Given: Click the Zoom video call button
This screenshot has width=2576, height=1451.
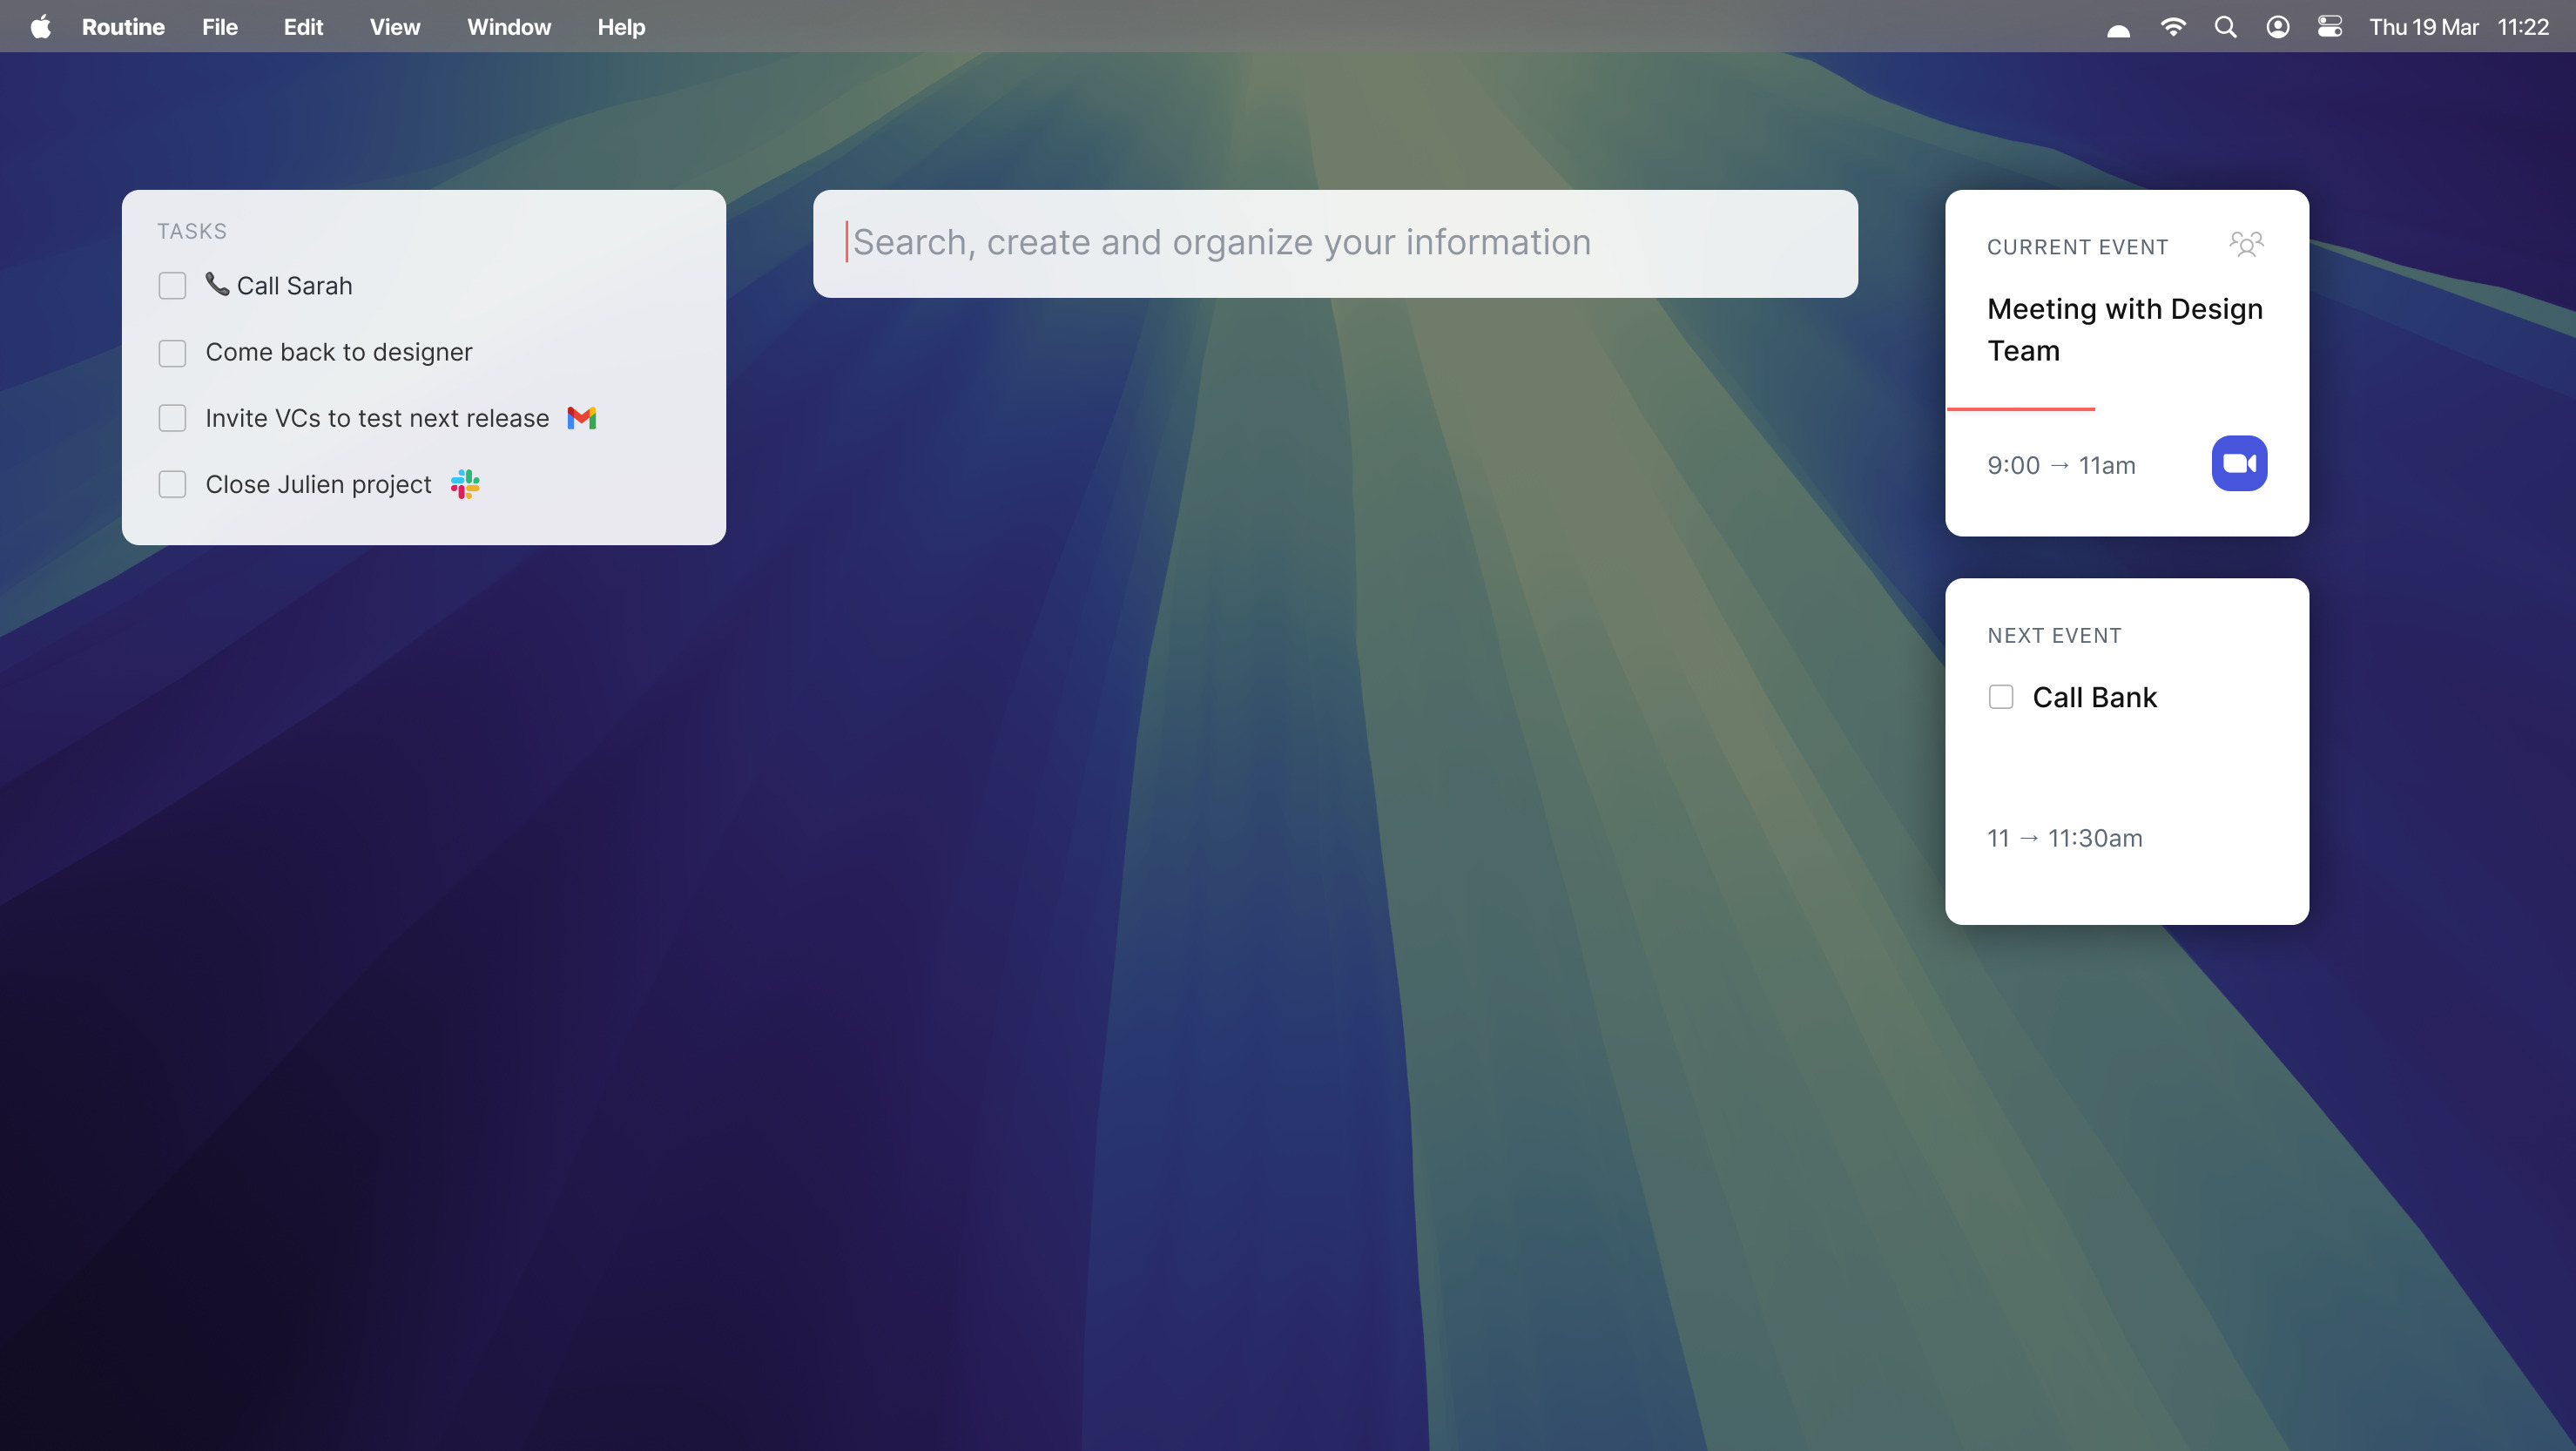Looking at the screenshot, I should 2238,464.
